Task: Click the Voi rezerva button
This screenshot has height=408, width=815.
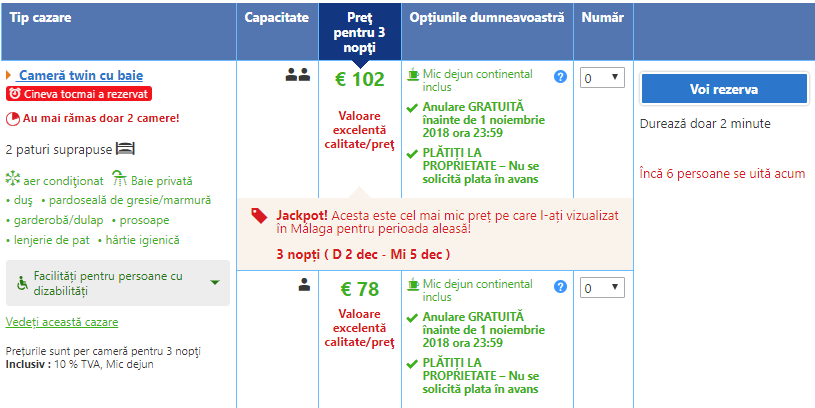Action: tap(724, 89)
